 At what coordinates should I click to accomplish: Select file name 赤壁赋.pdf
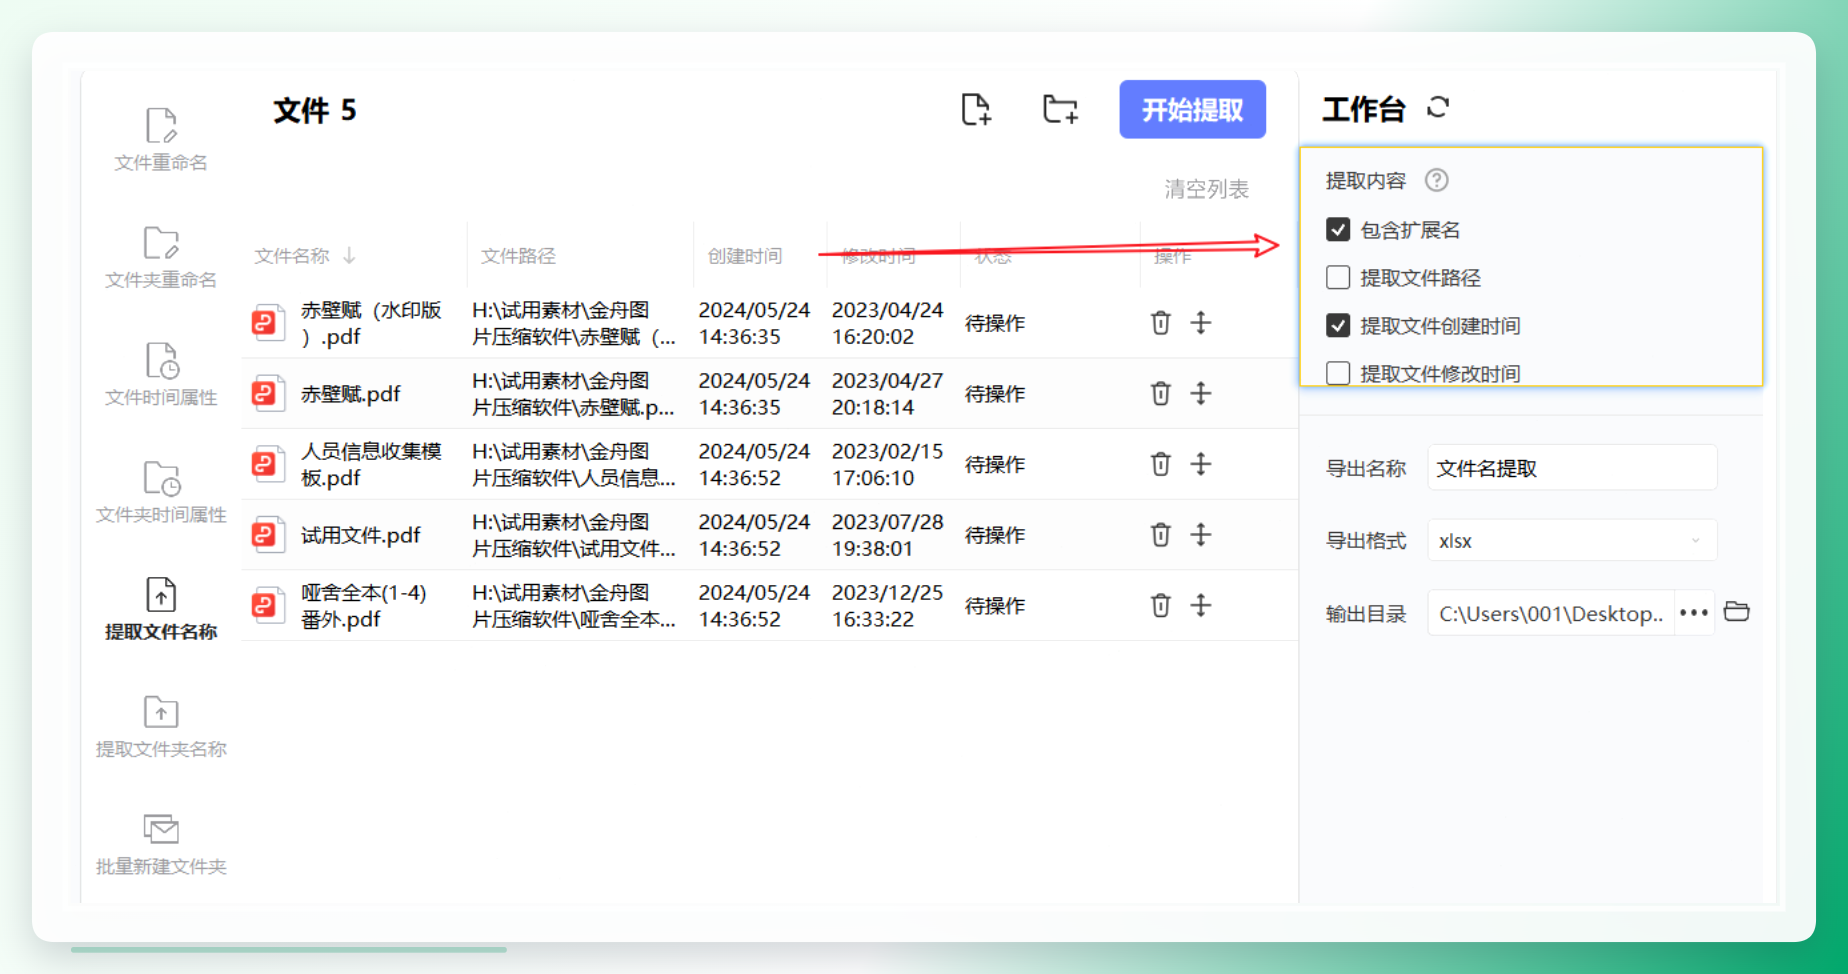(351, 394)
